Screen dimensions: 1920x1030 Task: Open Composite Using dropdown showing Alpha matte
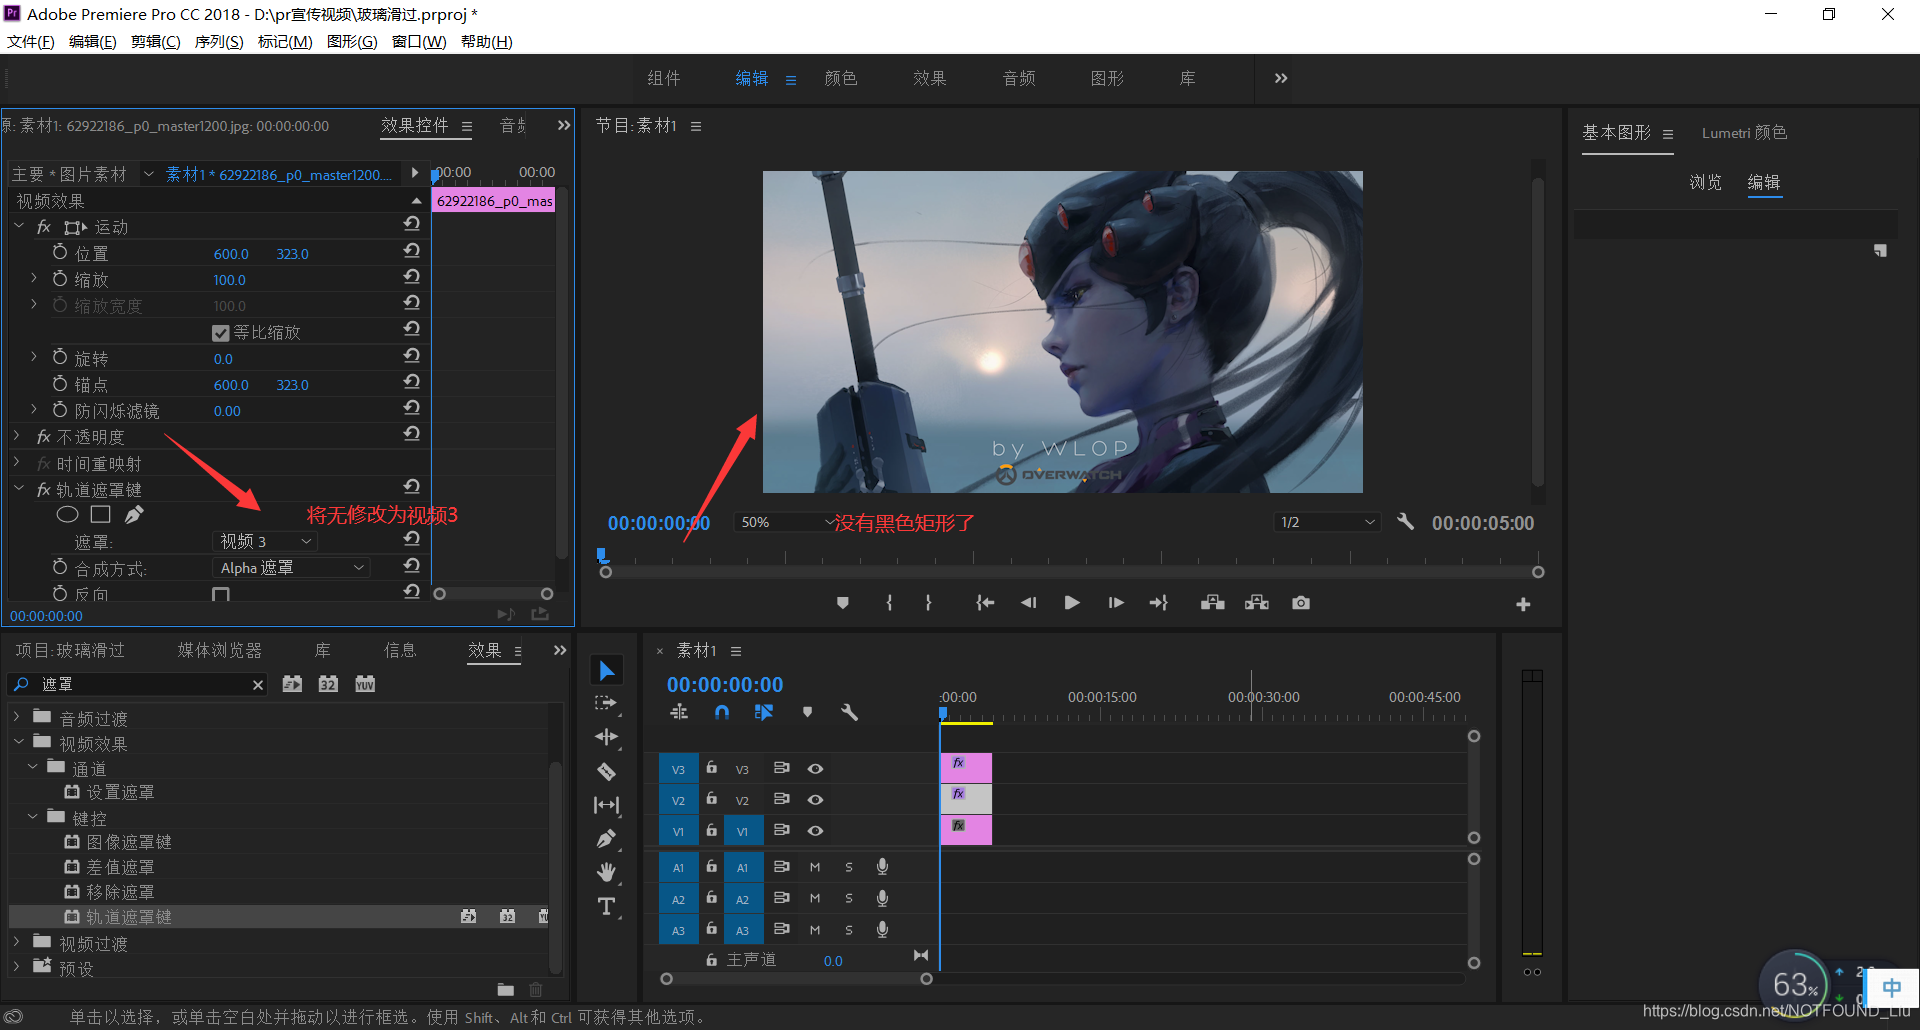pos(291,567)
